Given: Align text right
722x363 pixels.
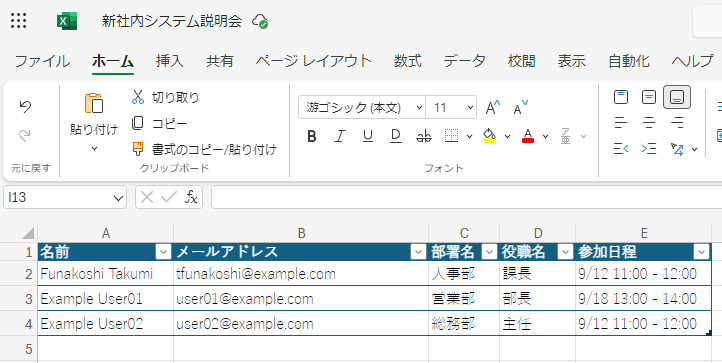Looking at the screenshot, I should pyautogui.click(x=677, y=123).
